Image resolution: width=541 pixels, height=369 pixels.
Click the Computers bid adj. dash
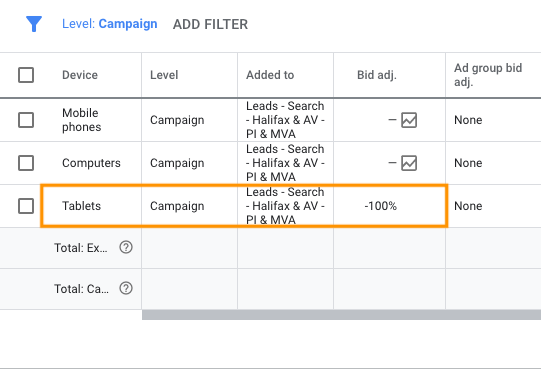392,163
